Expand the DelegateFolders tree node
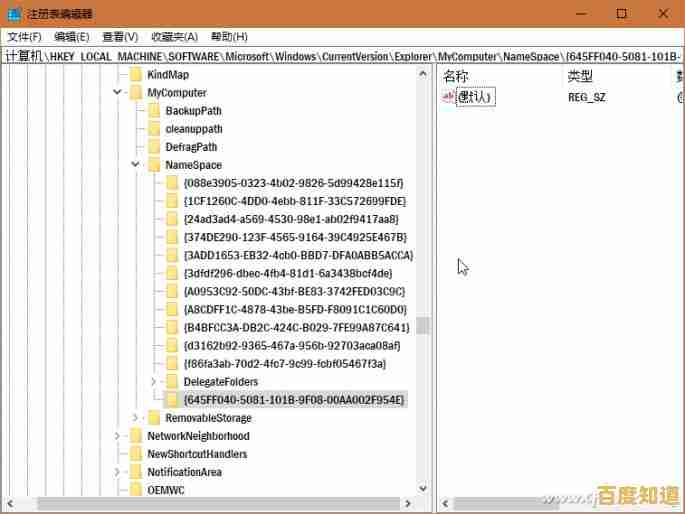The height and width of the screenshot is (514, 685). (153, 382)
